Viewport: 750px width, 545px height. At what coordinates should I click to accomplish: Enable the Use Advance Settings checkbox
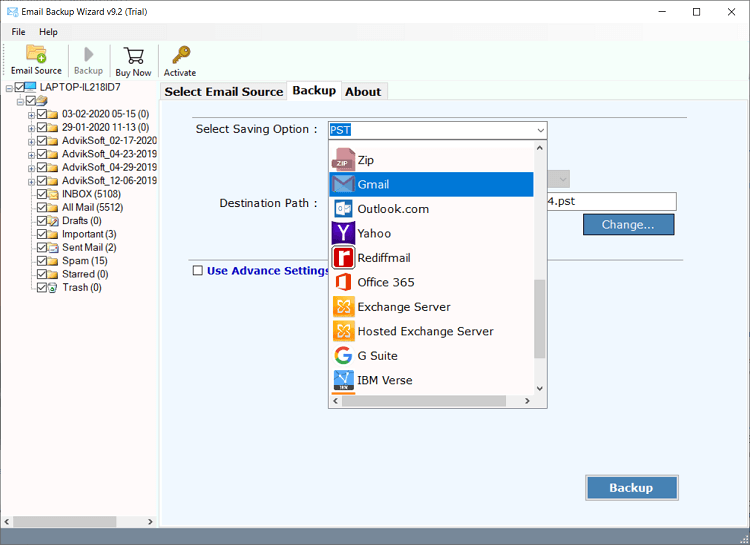[198, 271]
